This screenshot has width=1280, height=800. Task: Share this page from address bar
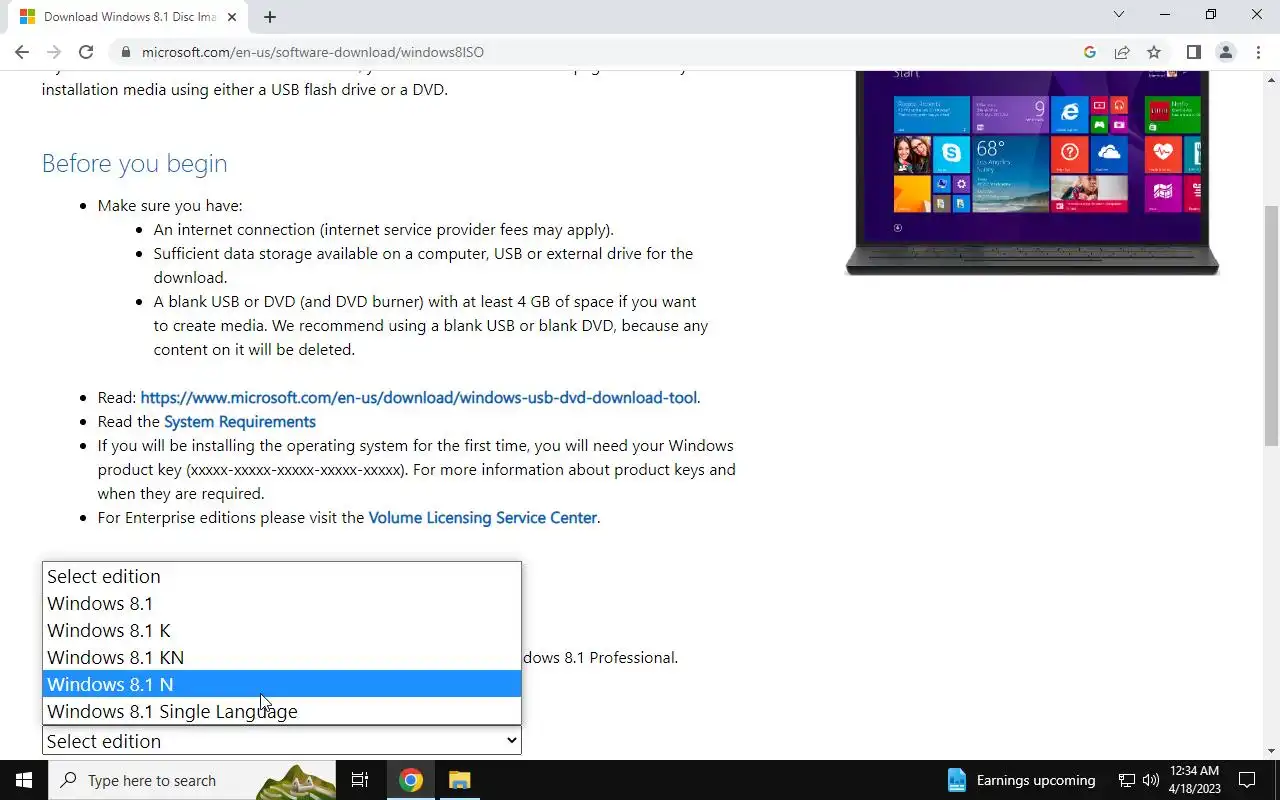tap(1122, 52)
